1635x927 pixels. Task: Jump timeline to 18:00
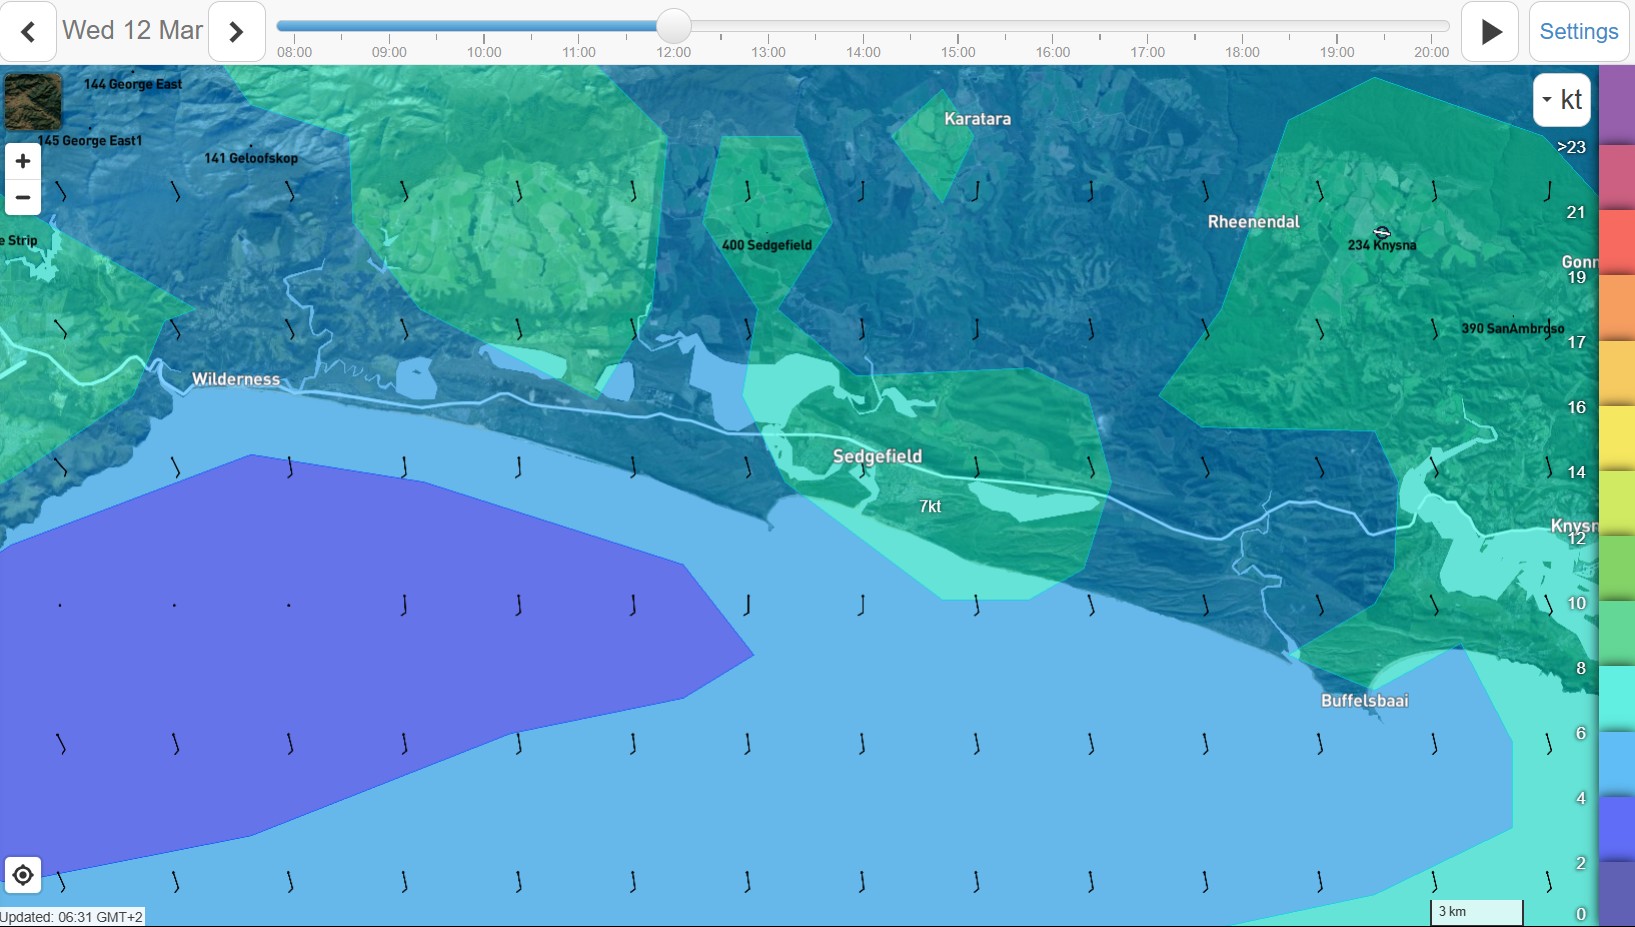point(1243,52)
